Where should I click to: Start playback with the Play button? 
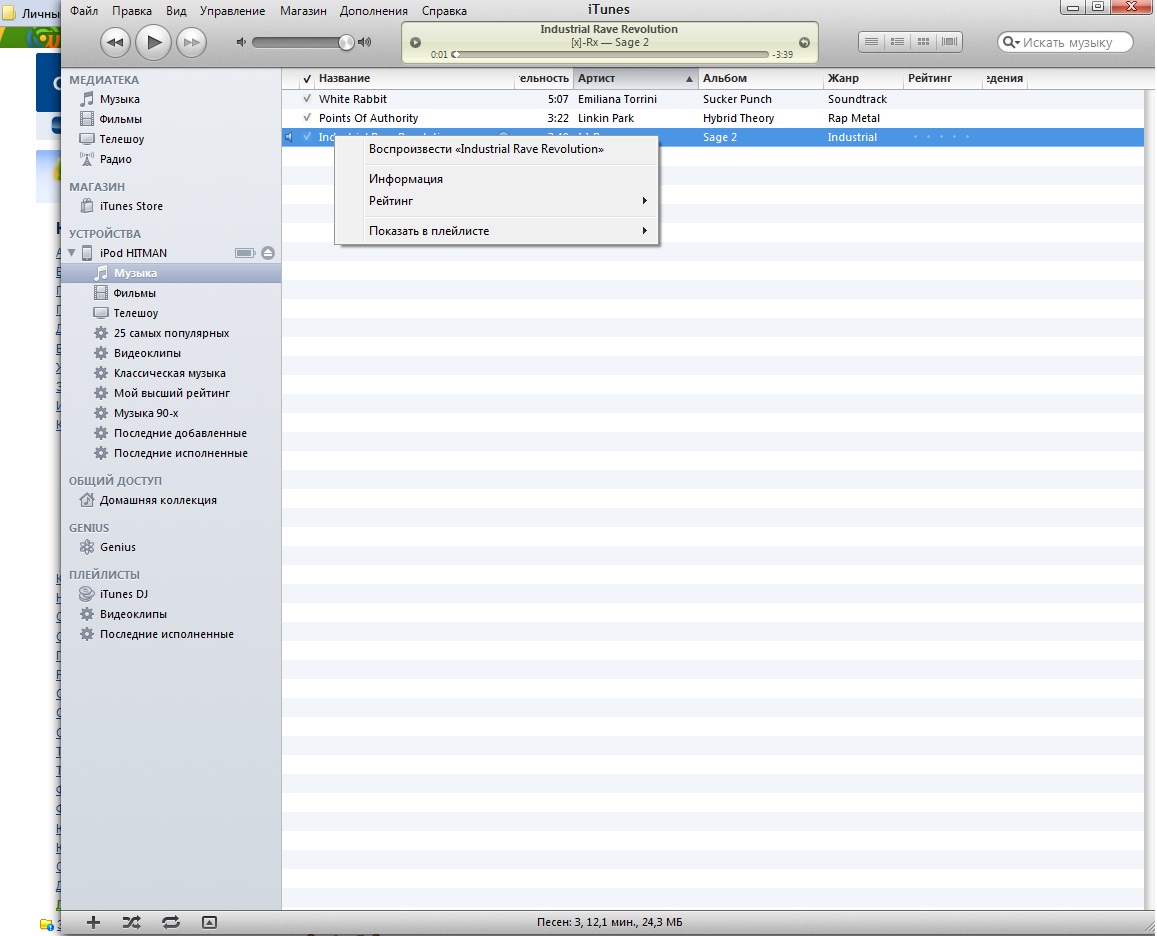[153, 42]
